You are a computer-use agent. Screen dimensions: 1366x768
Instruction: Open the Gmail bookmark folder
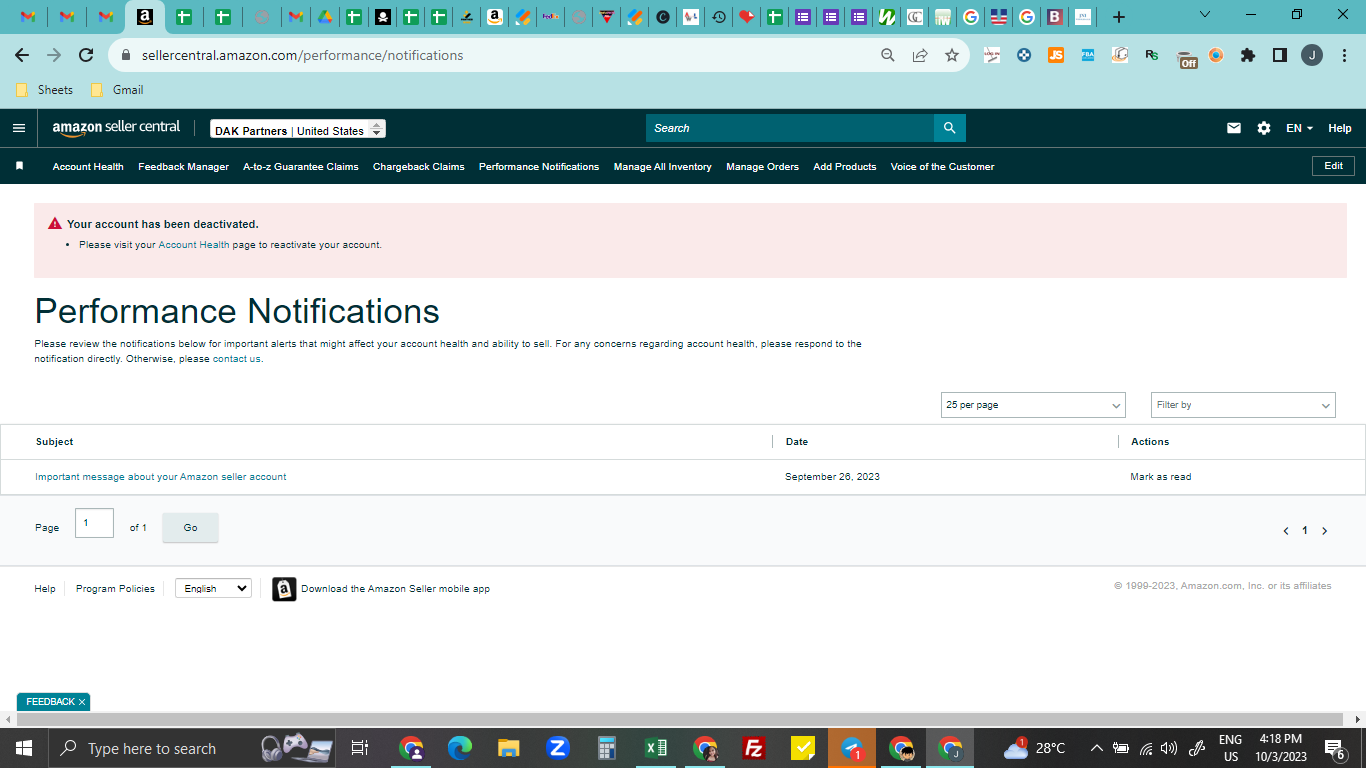click(117, 90)
